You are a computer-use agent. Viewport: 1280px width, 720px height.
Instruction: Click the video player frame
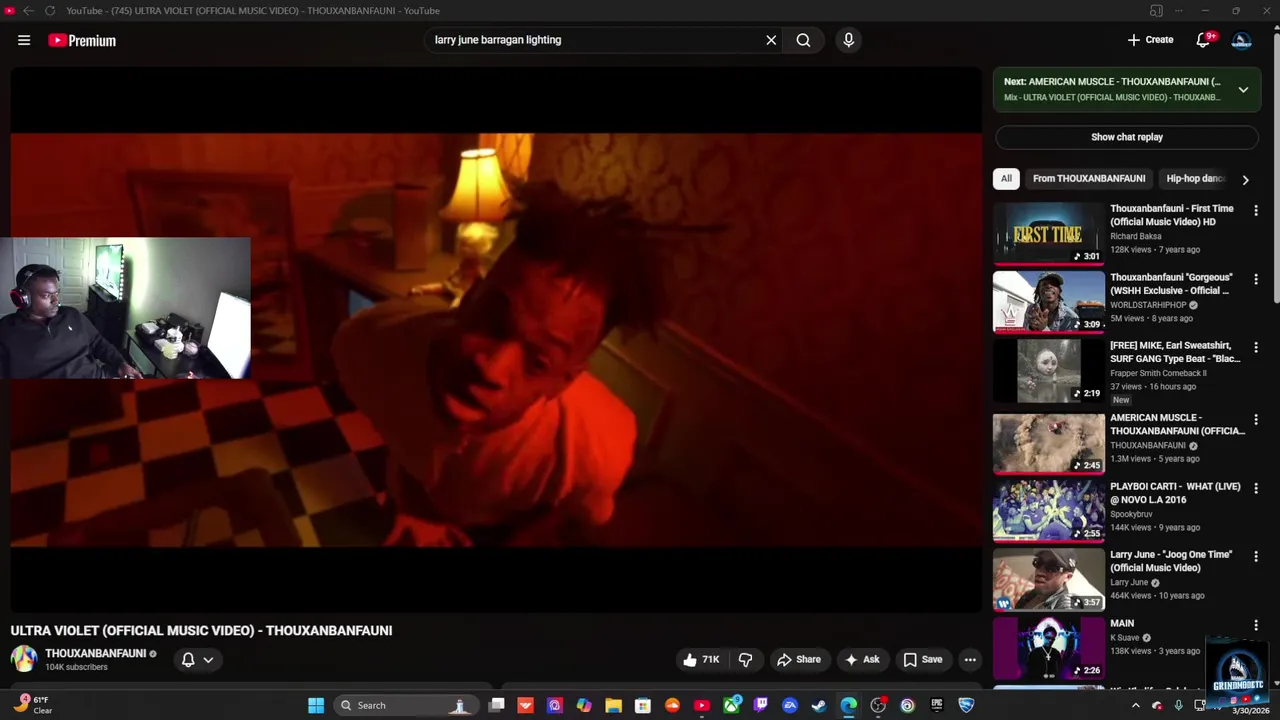point(496,340)
